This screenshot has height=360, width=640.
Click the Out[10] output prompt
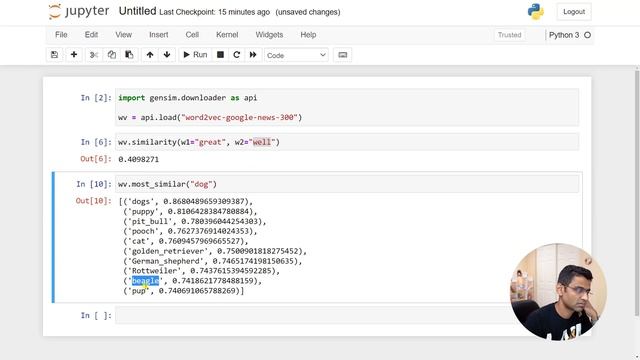click(x=93, y=201)
